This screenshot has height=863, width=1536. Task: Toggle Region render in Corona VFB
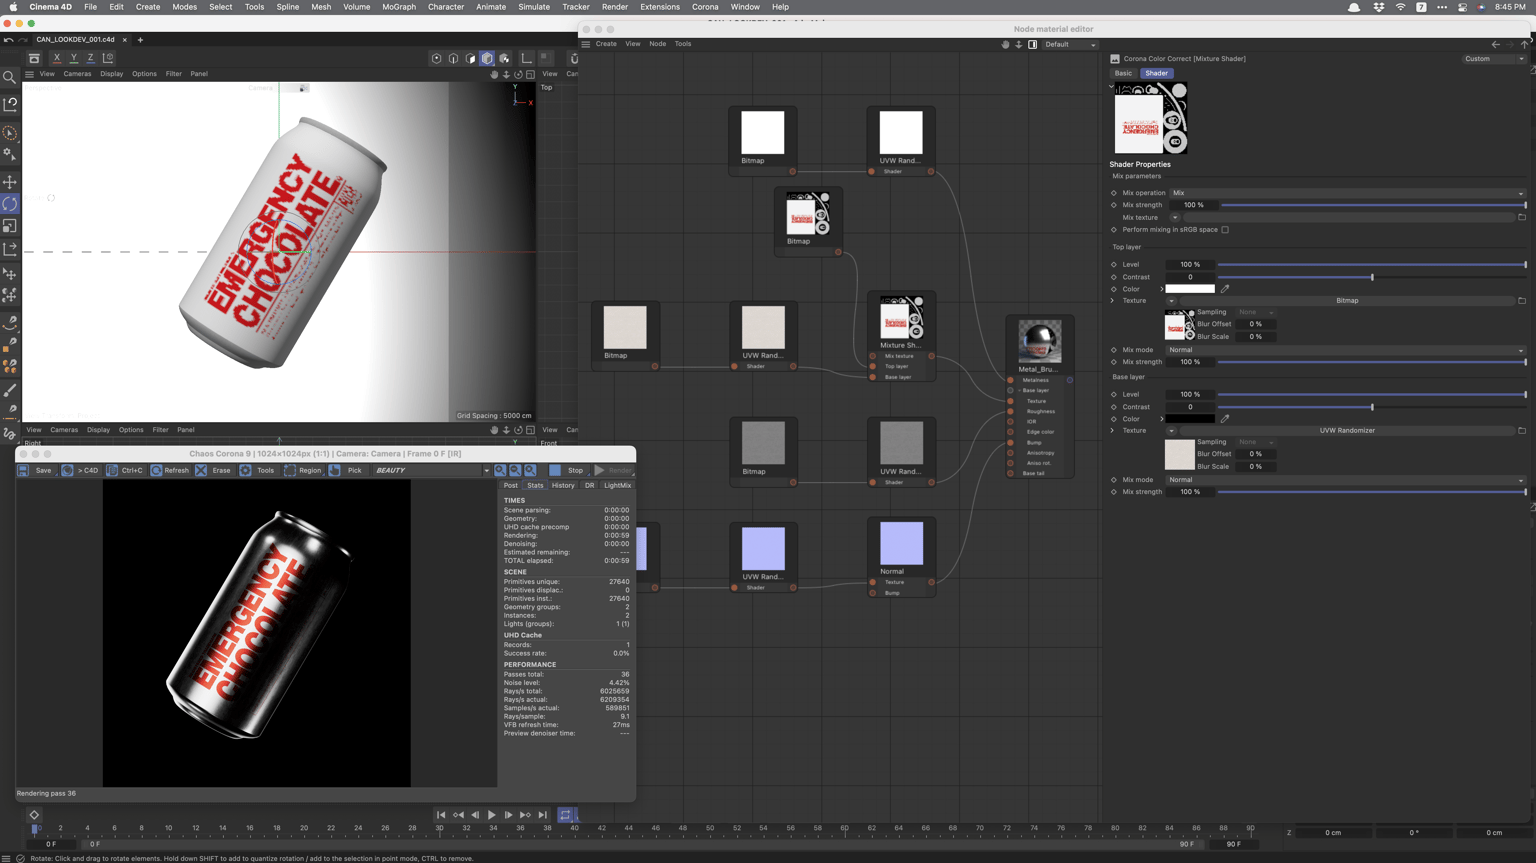[303, 470]
